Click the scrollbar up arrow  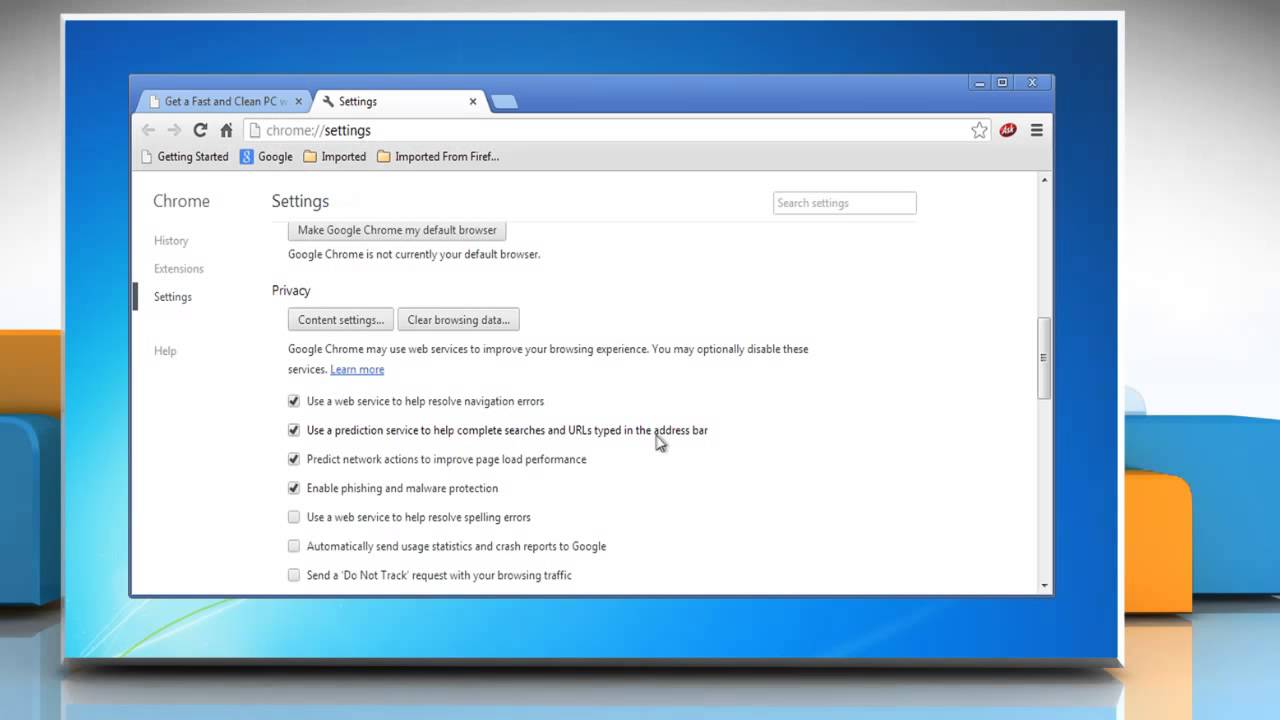click(1044, 181)
